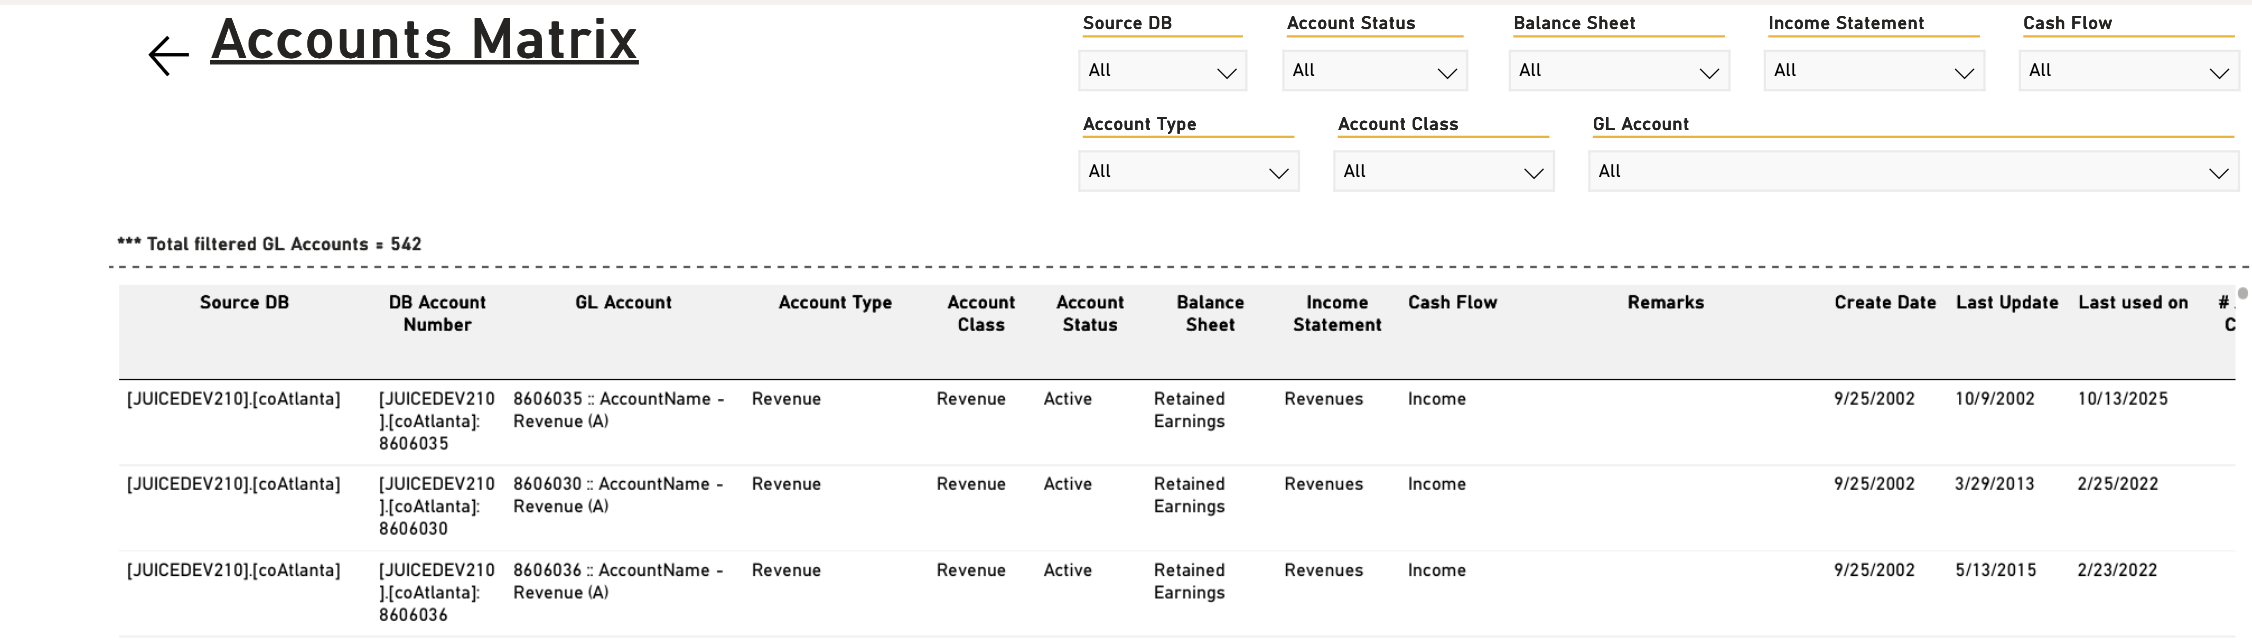Expand the GL Account dropdown
This screenshot has height=640, width=2252.
tap(1913, 172)
